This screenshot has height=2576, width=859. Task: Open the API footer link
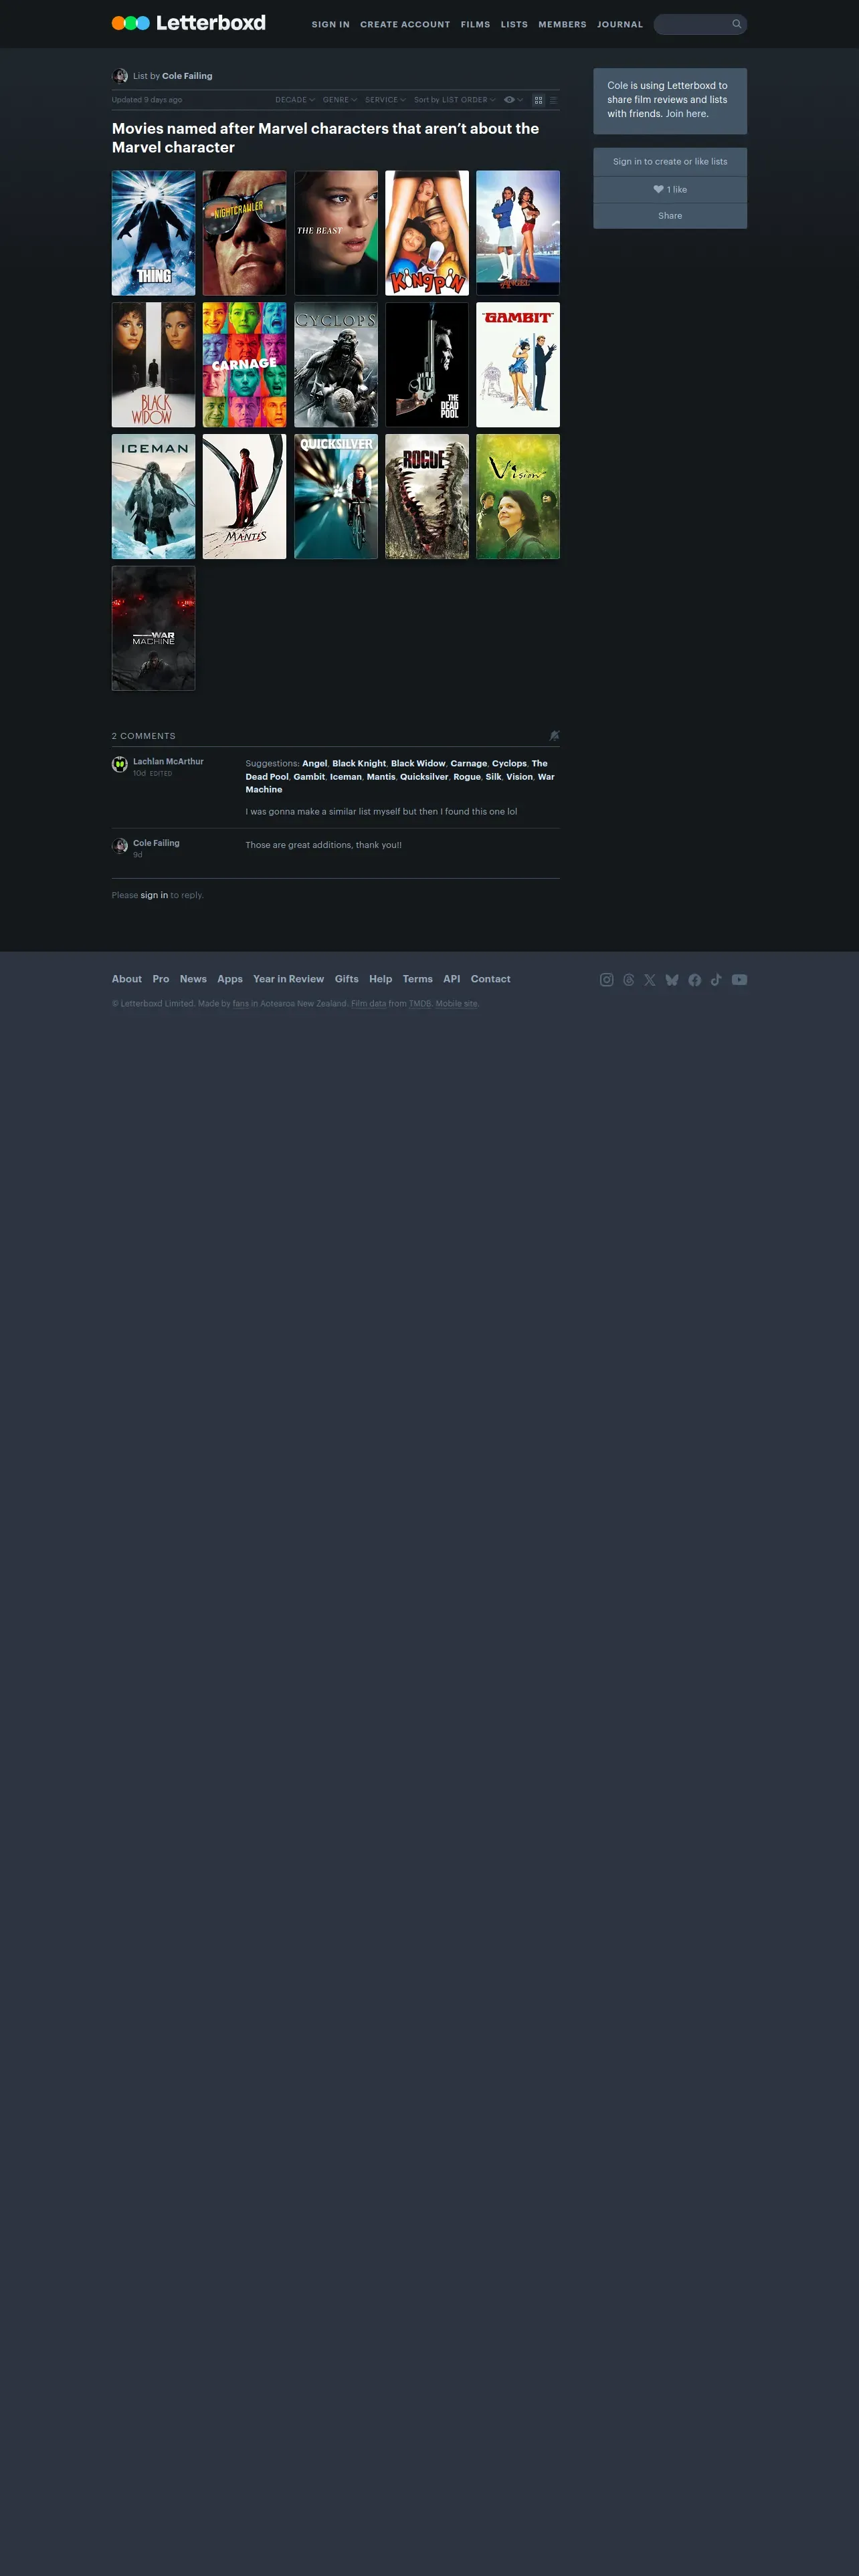coord(452,979)
